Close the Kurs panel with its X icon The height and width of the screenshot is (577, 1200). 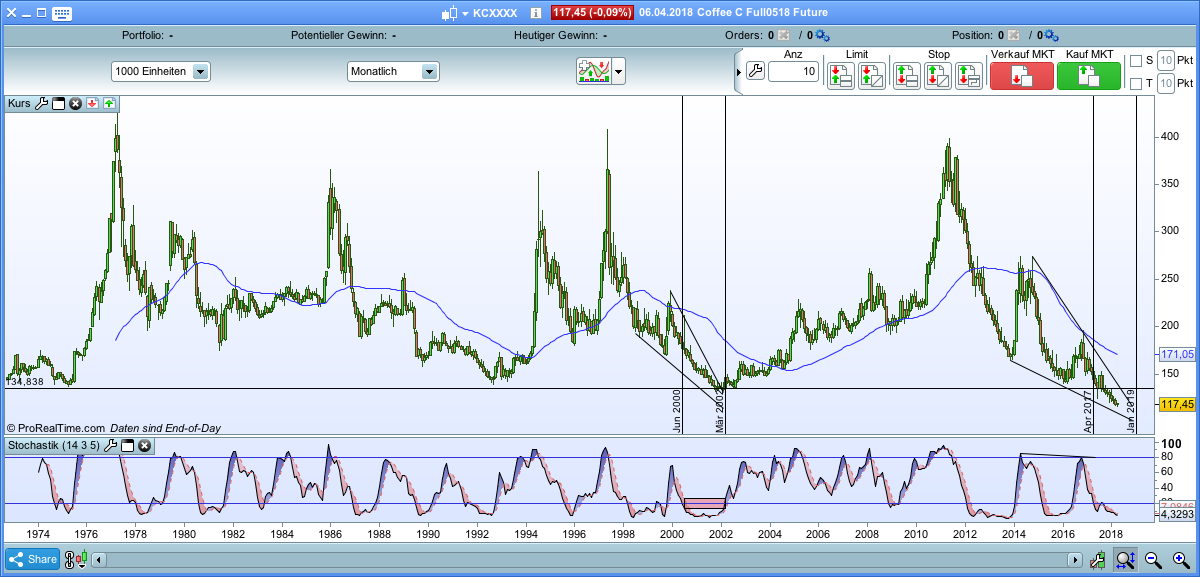coord(75,103)
